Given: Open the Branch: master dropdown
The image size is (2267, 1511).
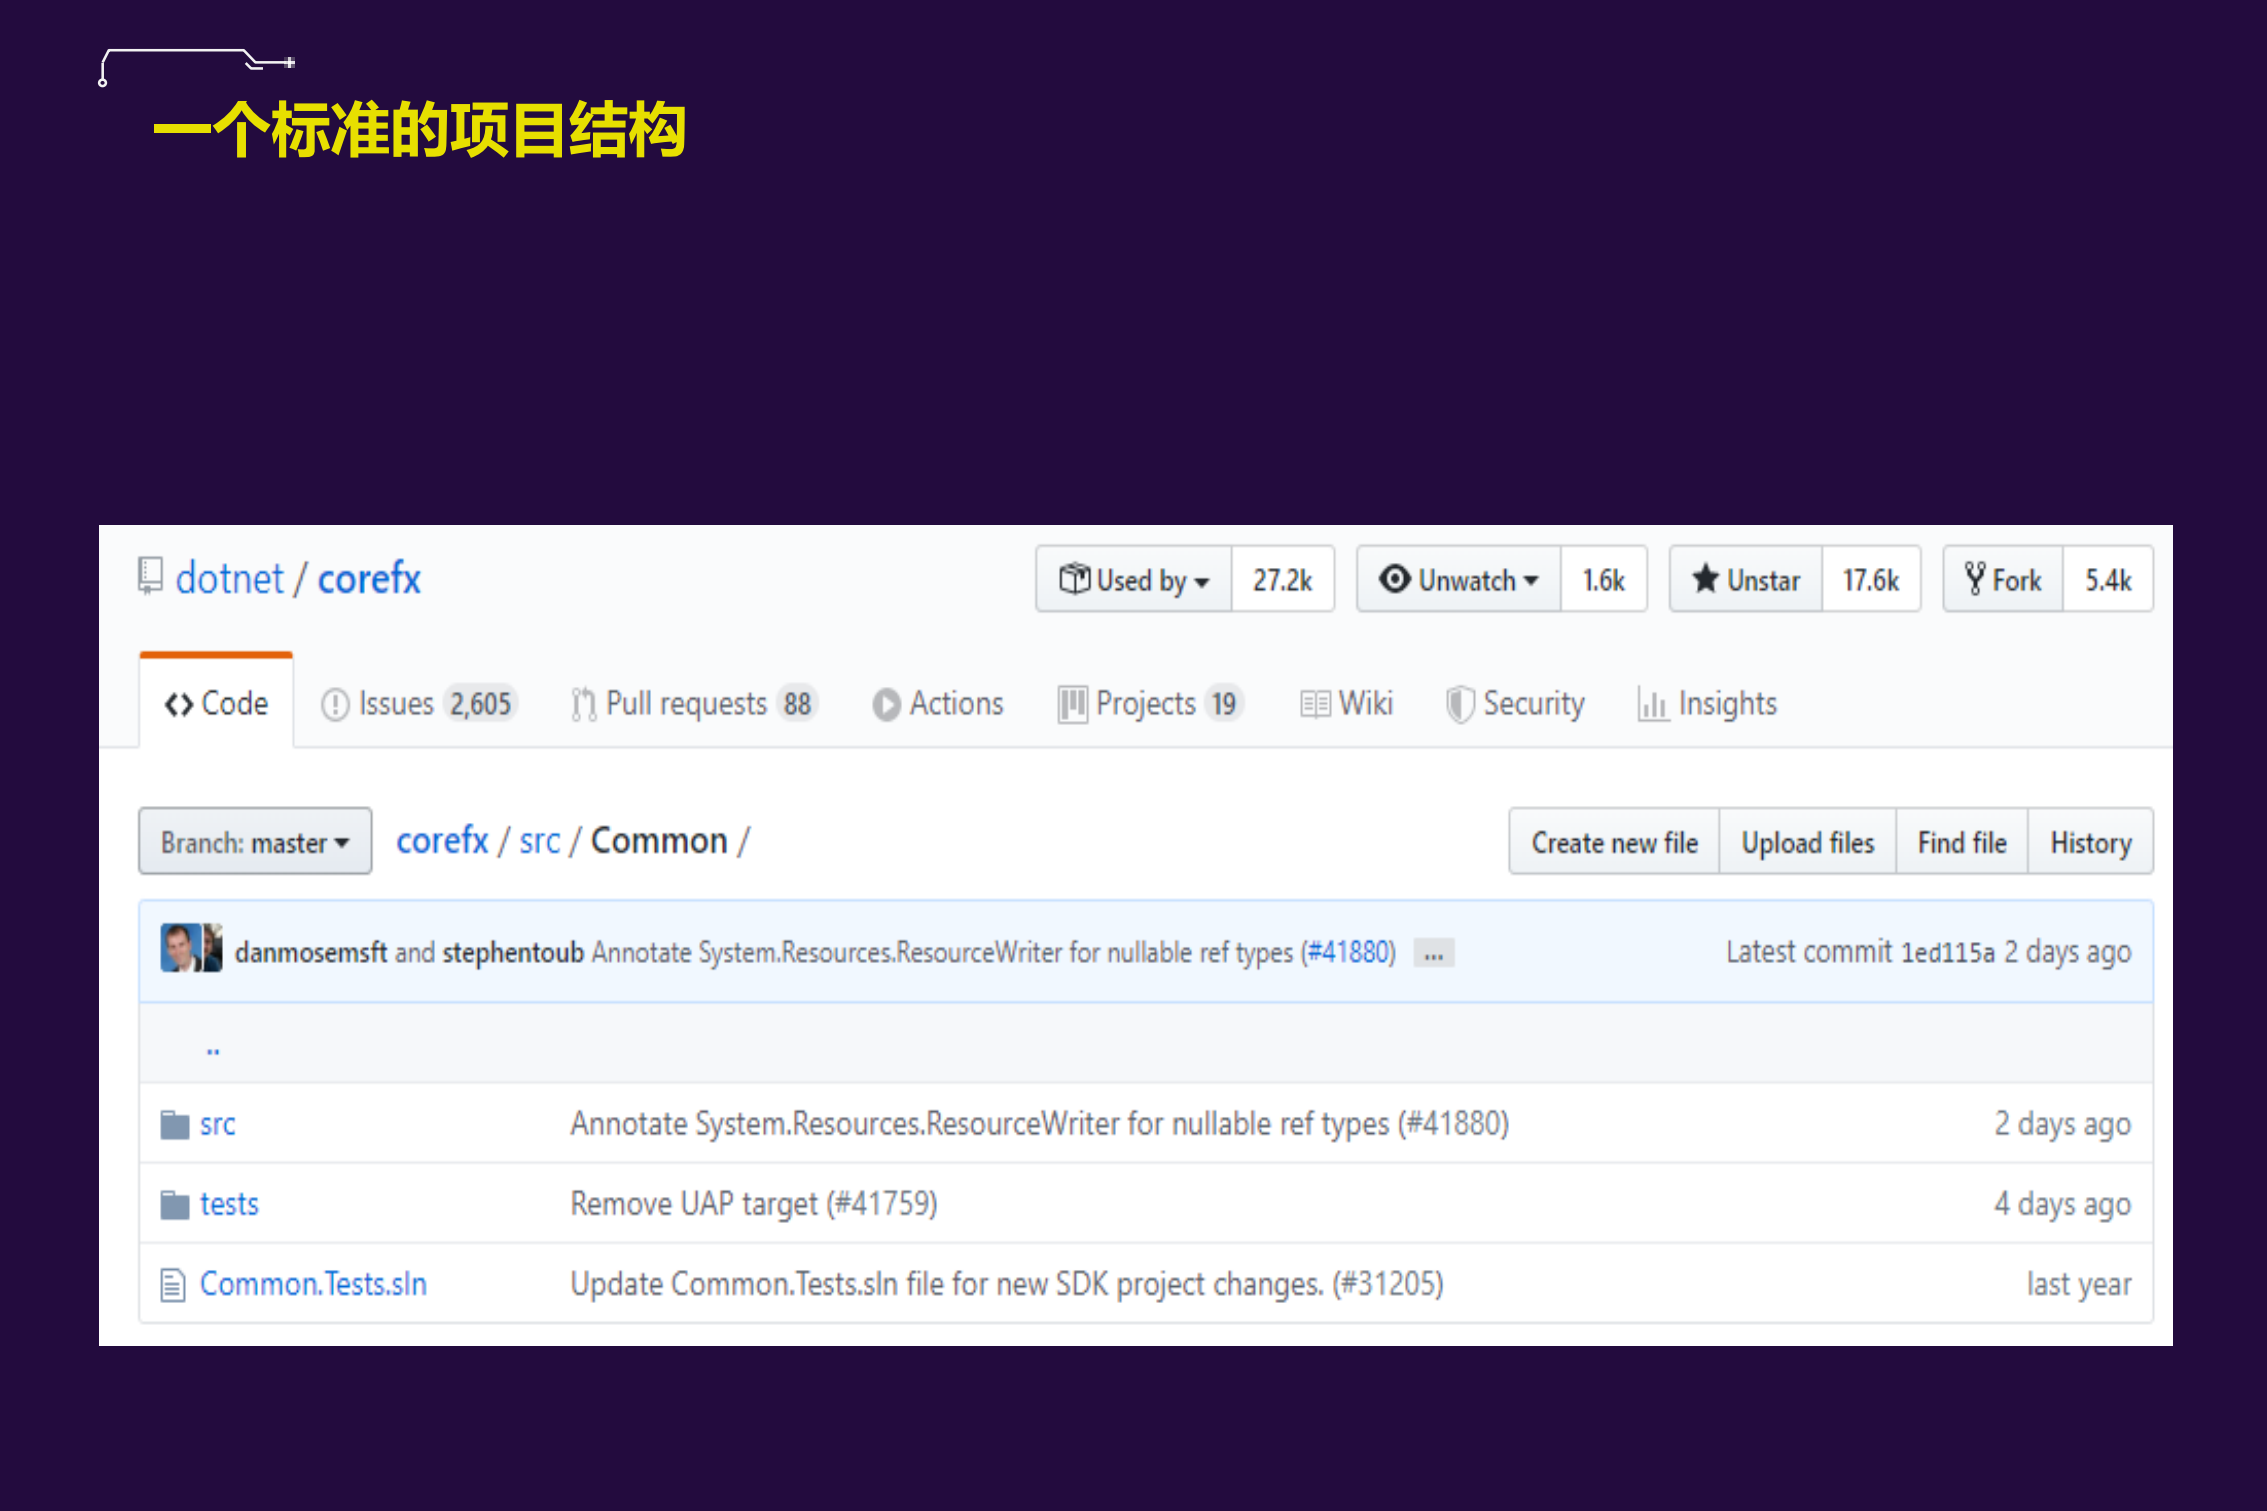Looking at the screenshot, I should (254, 841).
